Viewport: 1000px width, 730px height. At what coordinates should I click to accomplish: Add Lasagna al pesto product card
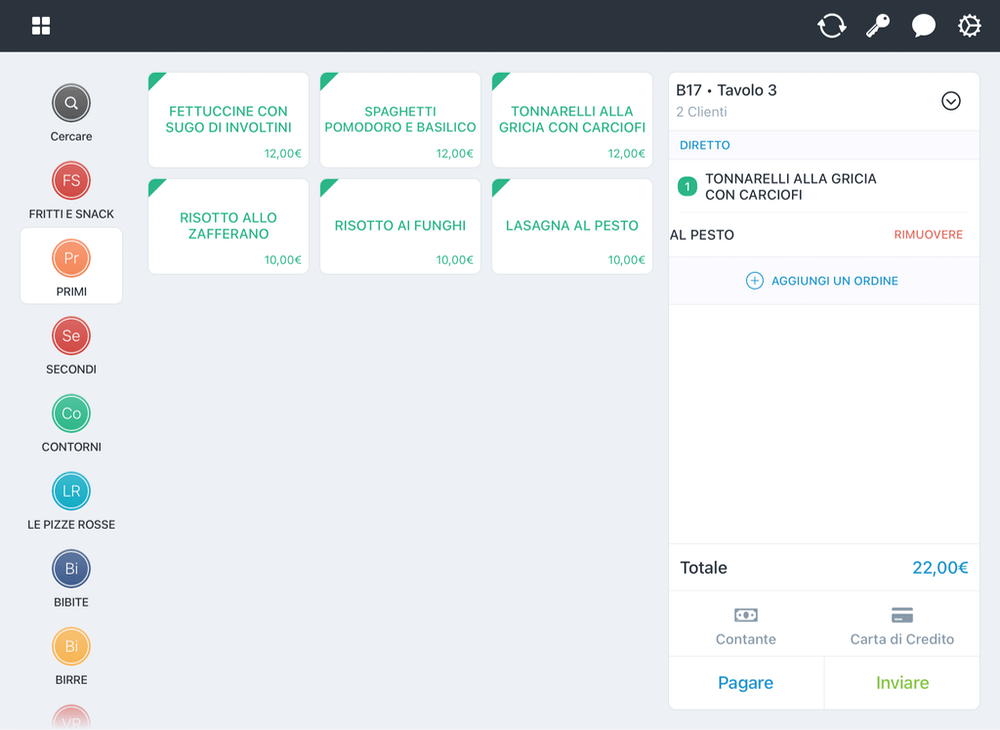(572, 226)
